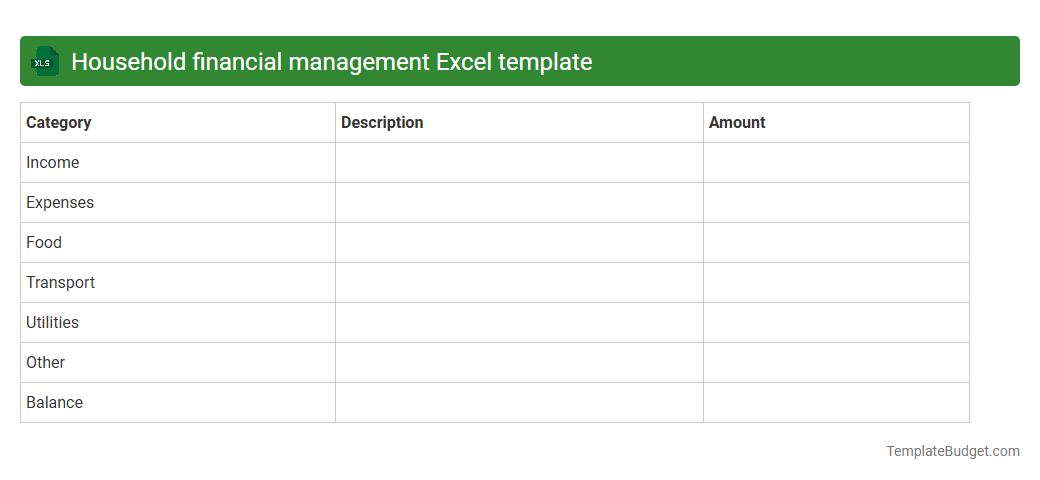Select the Amount cell in the Income row
This screenshot has width=1040, height=480.
[836, 162]
